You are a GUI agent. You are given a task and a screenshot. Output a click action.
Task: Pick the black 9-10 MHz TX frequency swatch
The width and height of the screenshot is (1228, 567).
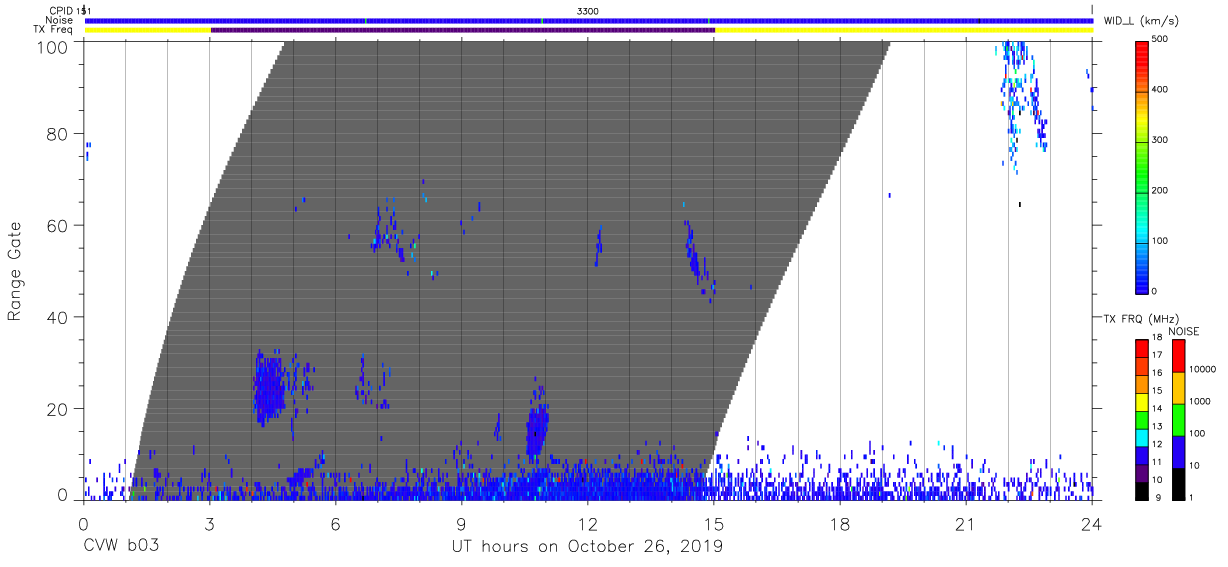point(1140,490)
